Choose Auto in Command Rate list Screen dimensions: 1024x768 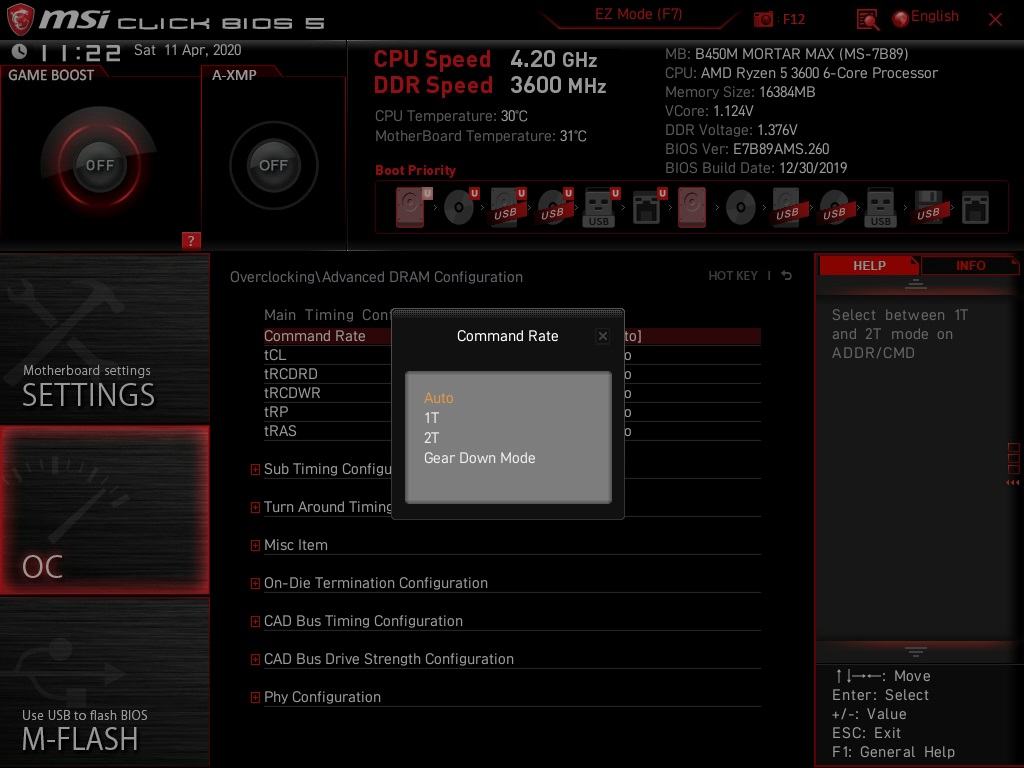click(x=438, y=398)
